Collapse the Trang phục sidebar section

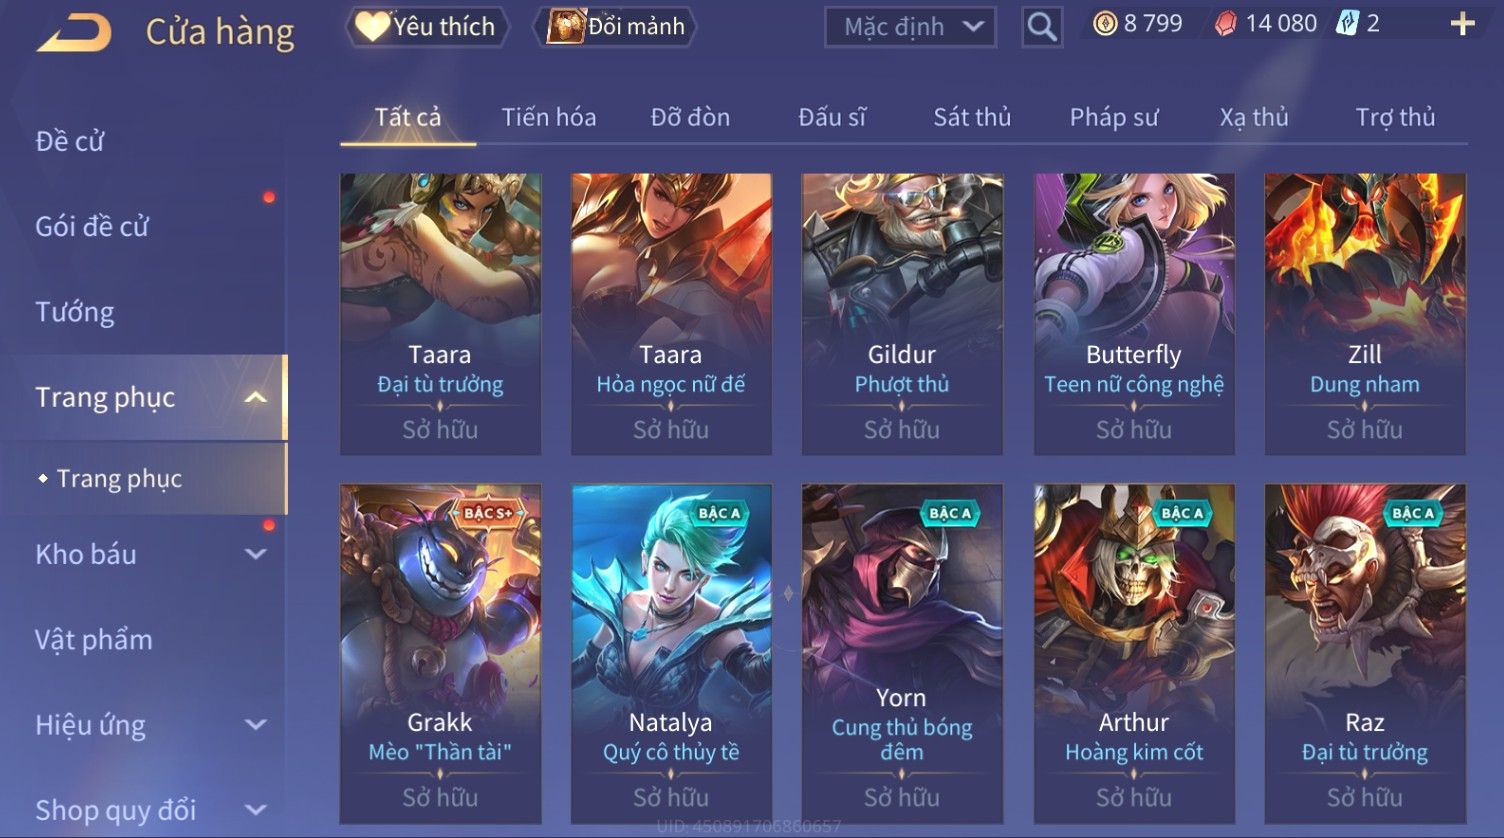click(x=256, y=398)
